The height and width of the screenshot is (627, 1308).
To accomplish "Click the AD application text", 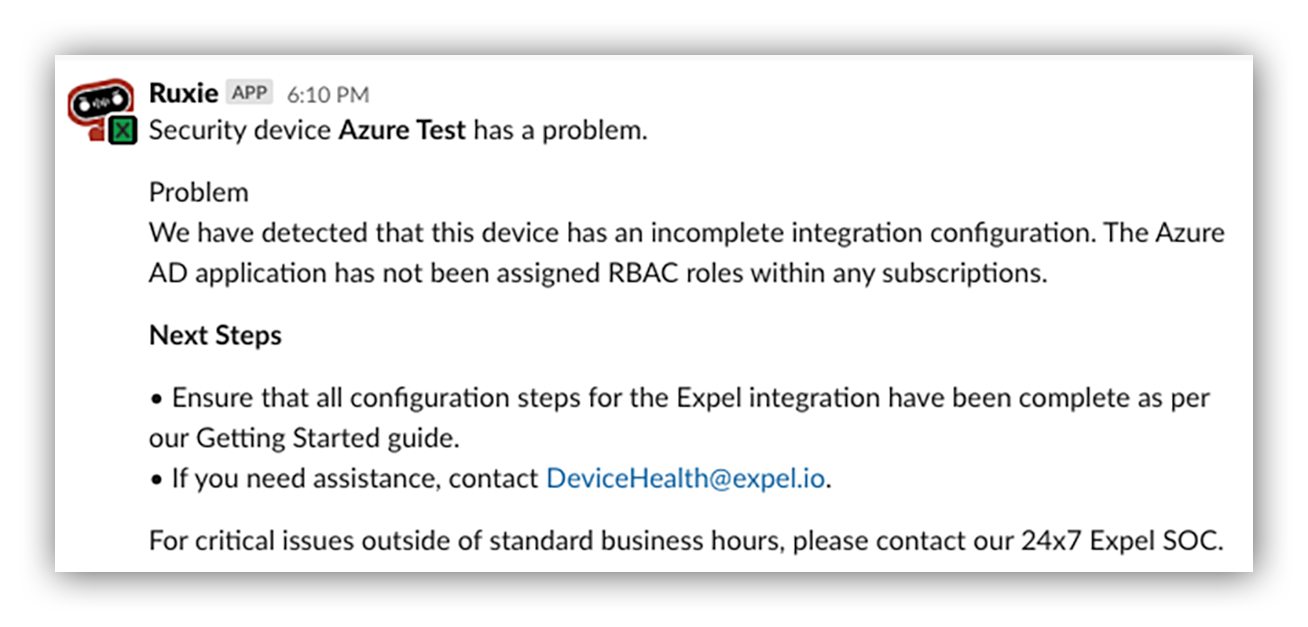I will (238, 273).
